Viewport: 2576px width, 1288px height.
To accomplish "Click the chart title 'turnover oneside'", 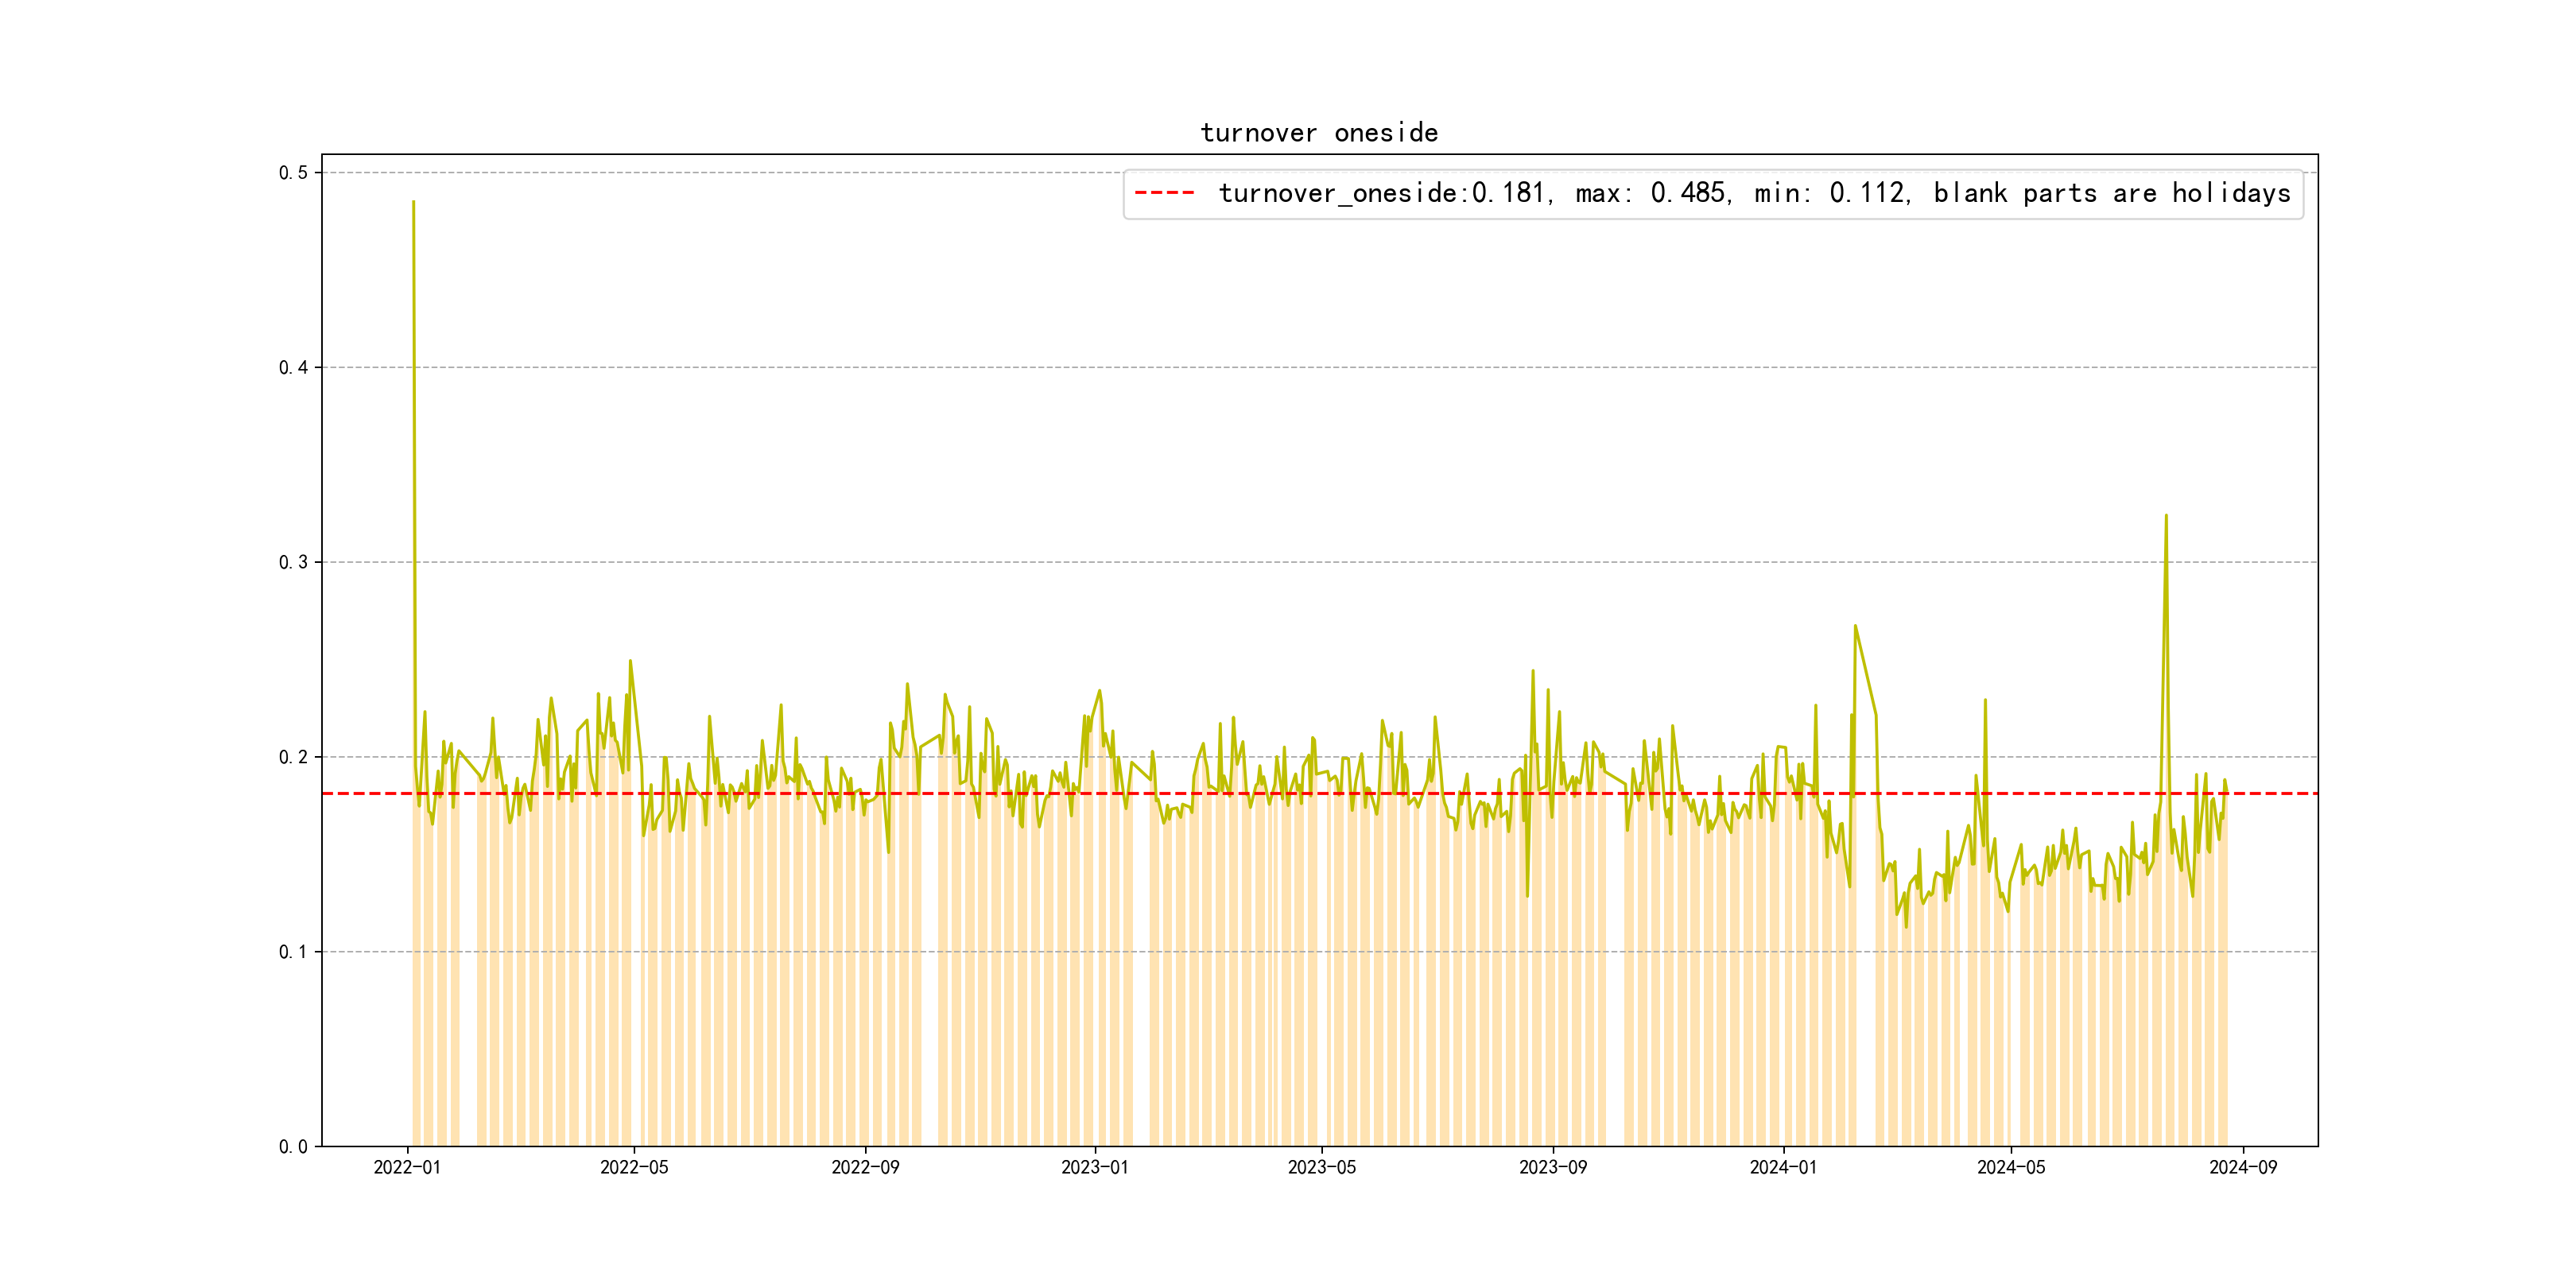I will tap(1318, 133).
